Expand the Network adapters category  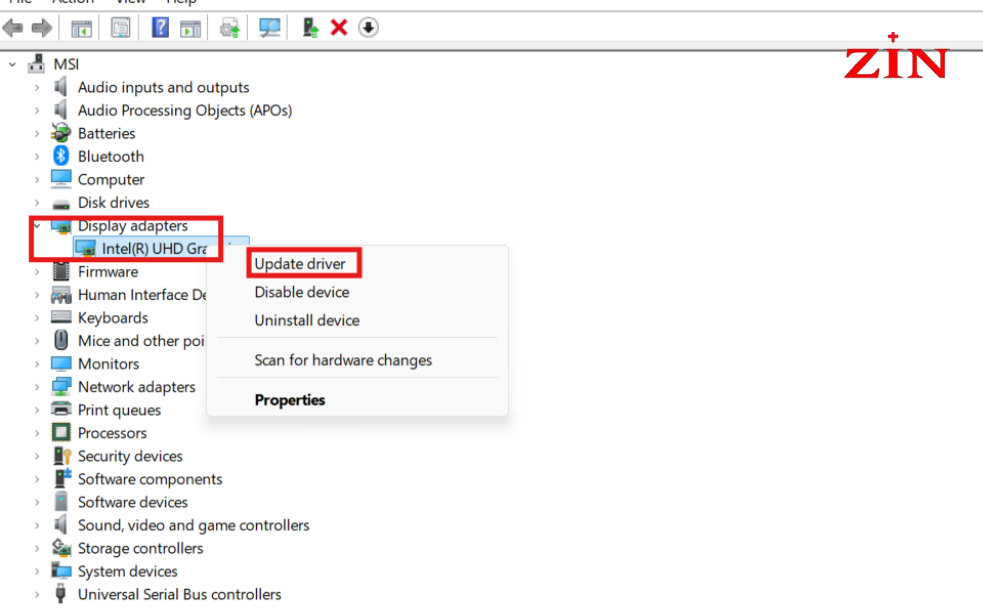37,387
